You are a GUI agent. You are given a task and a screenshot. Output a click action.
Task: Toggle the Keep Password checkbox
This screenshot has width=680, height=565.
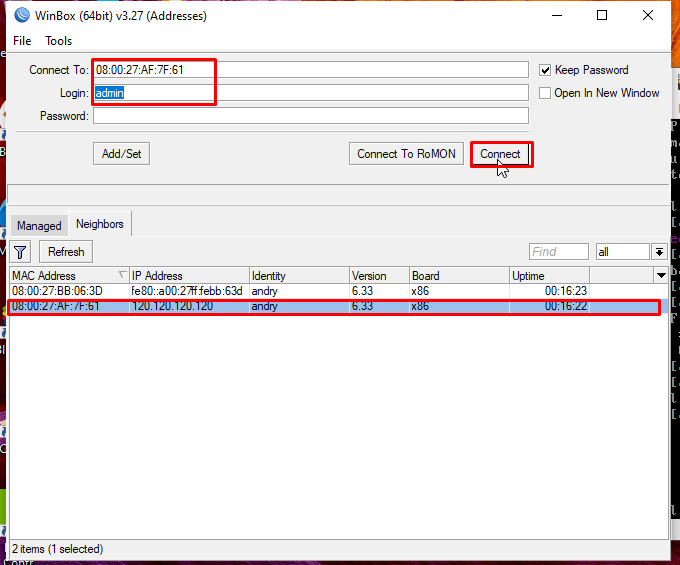point(545,70)
